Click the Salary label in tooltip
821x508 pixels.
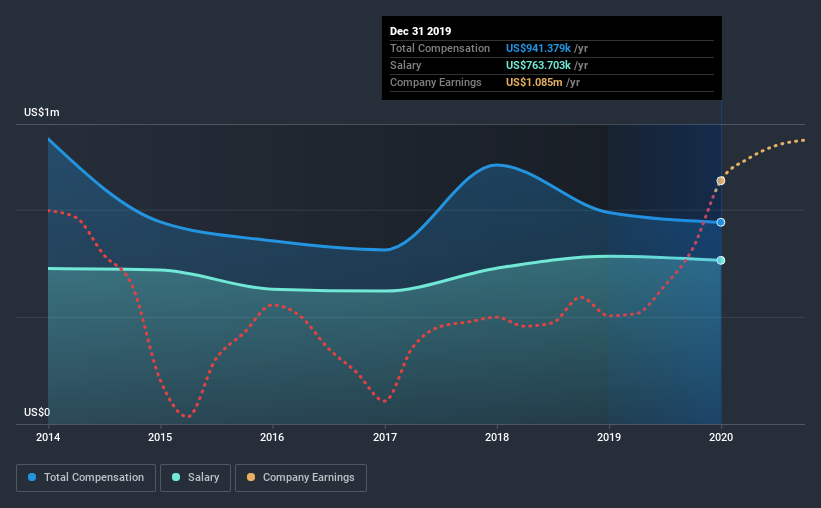point(406,65)
